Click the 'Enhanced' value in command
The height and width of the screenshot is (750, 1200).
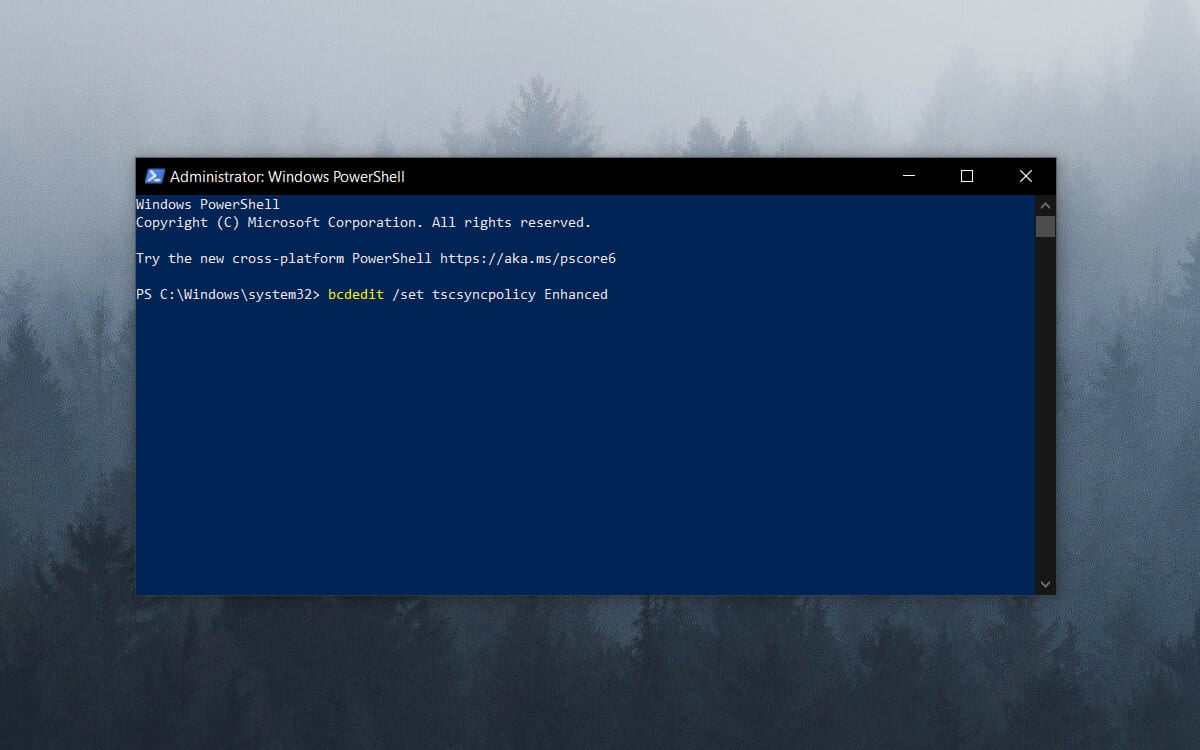coord(576,294)
